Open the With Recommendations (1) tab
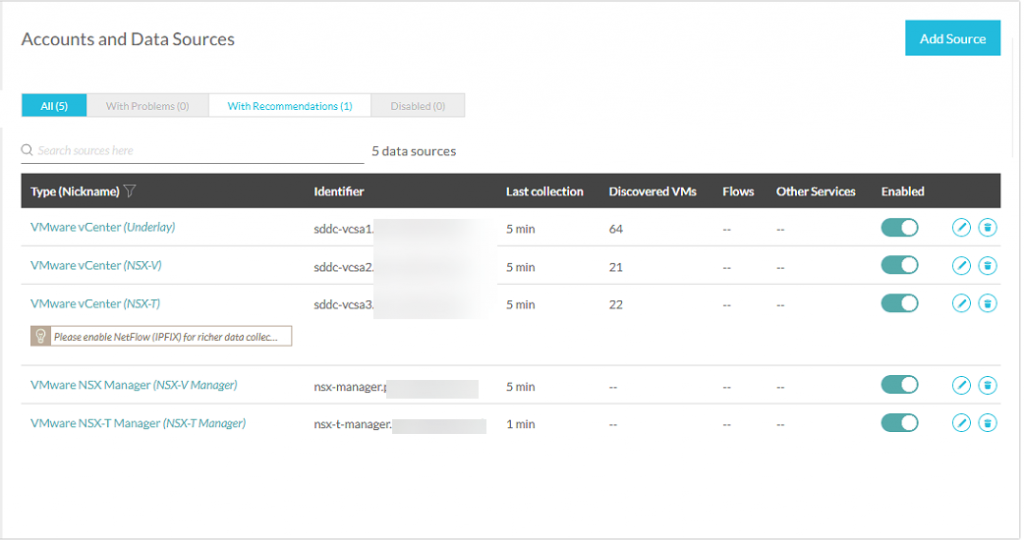 tap(290, 106)
